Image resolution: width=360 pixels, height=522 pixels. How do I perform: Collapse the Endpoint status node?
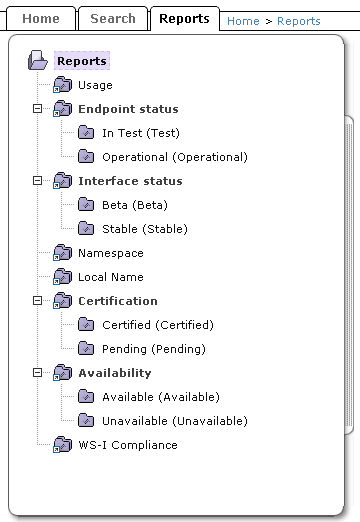pos(37,109)
